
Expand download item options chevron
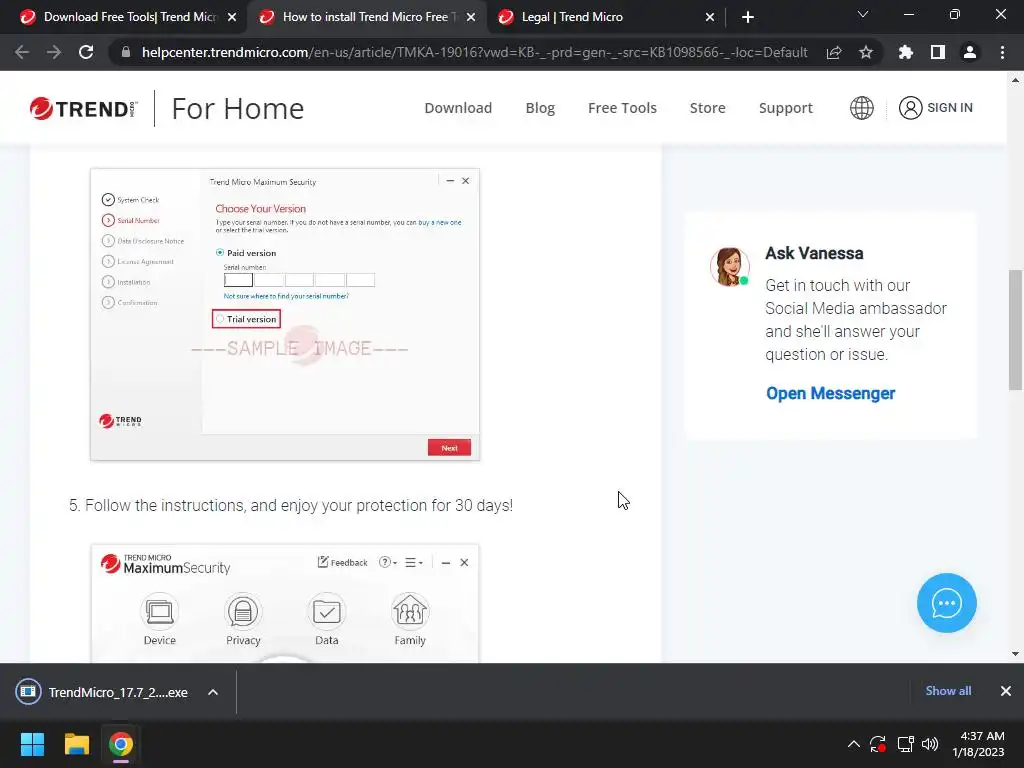[x=213, y=692]
